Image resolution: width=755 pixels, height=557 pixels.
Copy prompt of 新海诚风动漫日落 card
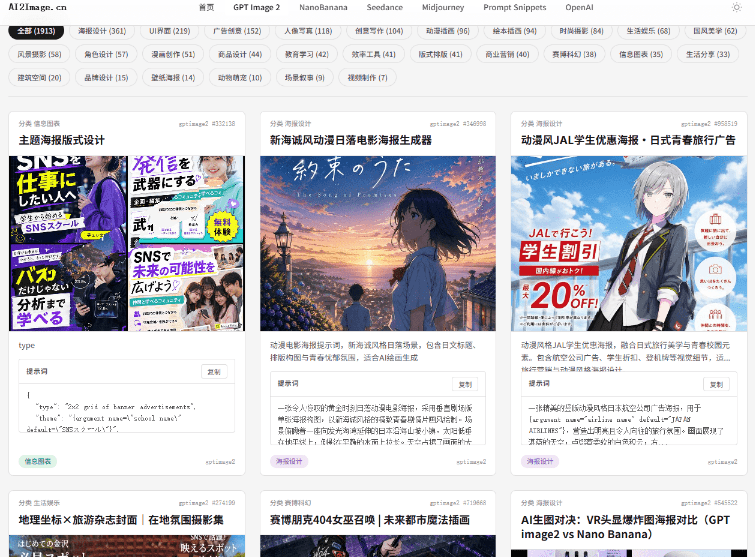pos(465,384)
